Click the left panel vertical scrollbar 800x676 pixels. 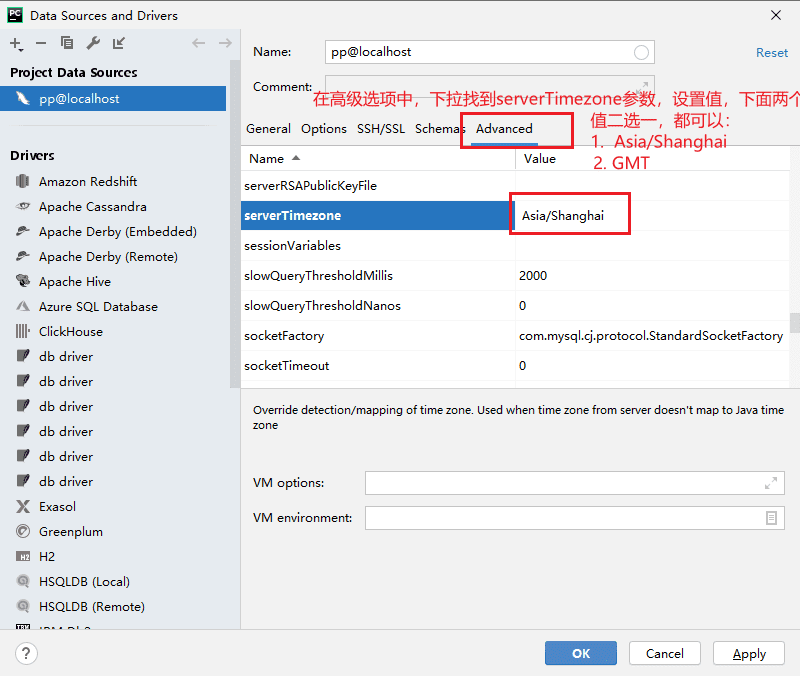235,224
